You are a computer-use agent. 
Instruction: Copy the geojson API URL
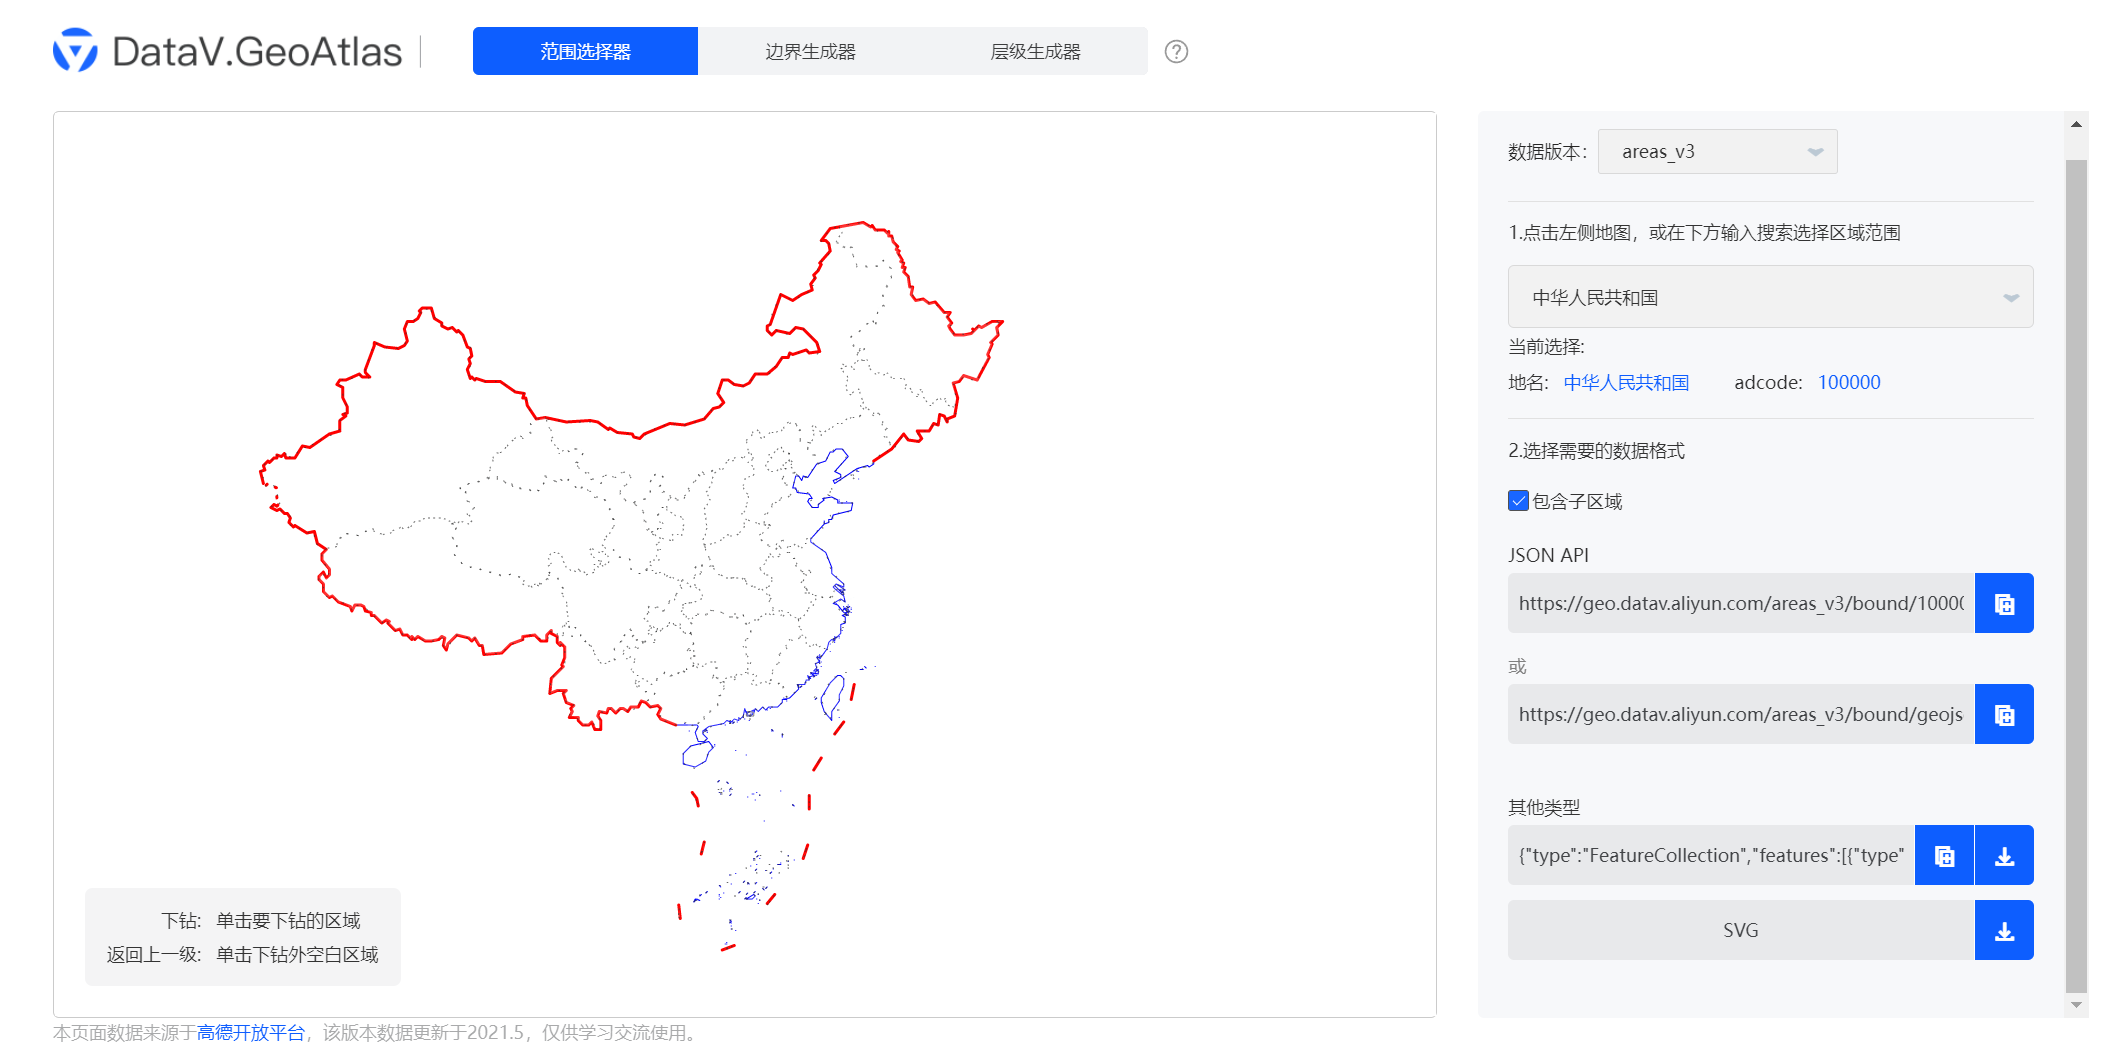pos(2003,714)
